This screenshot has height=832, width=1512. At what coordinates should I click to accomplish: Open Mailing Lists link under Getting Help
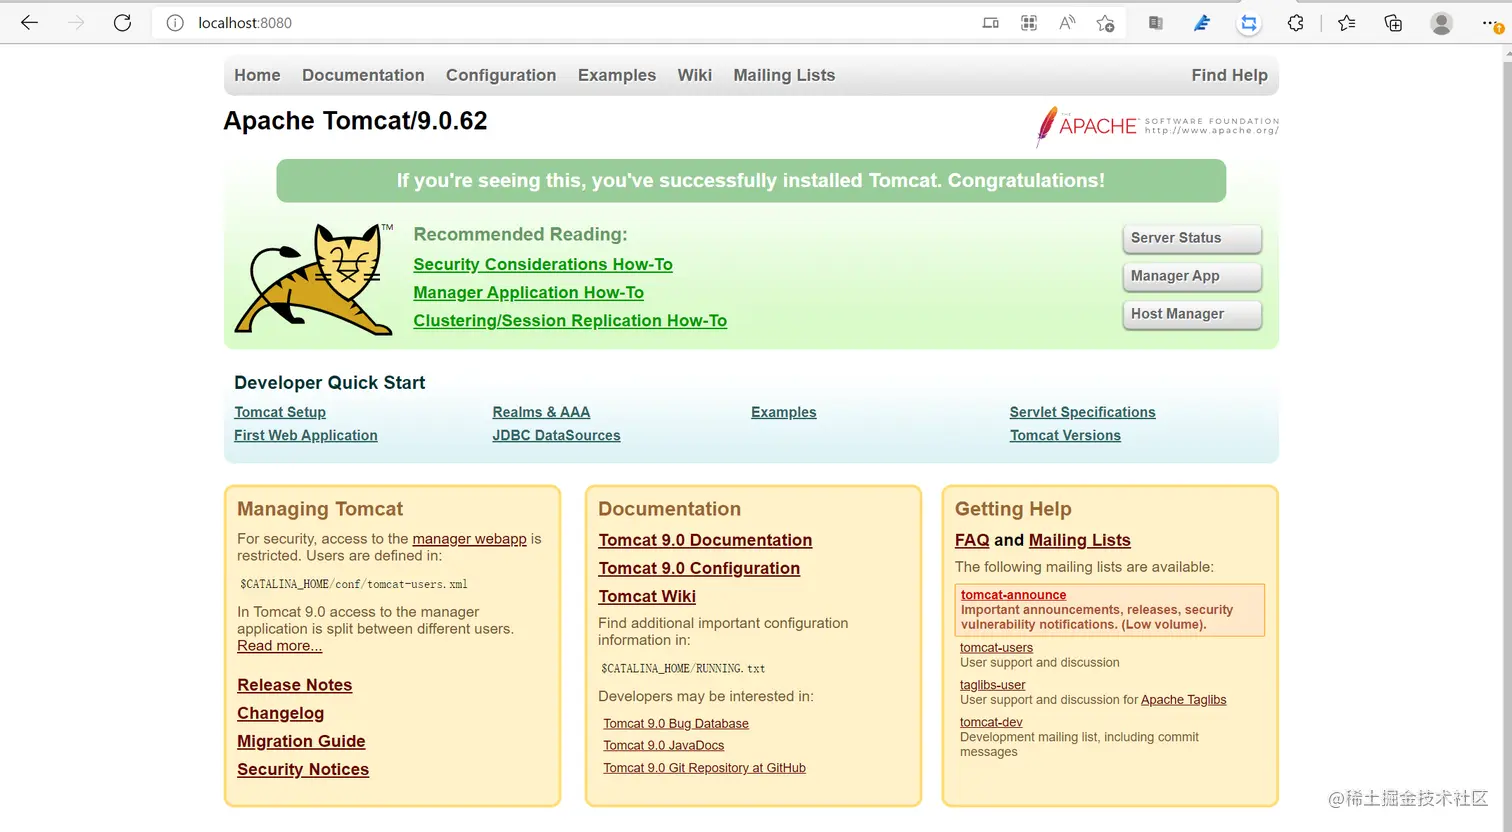click(1080, 540)
